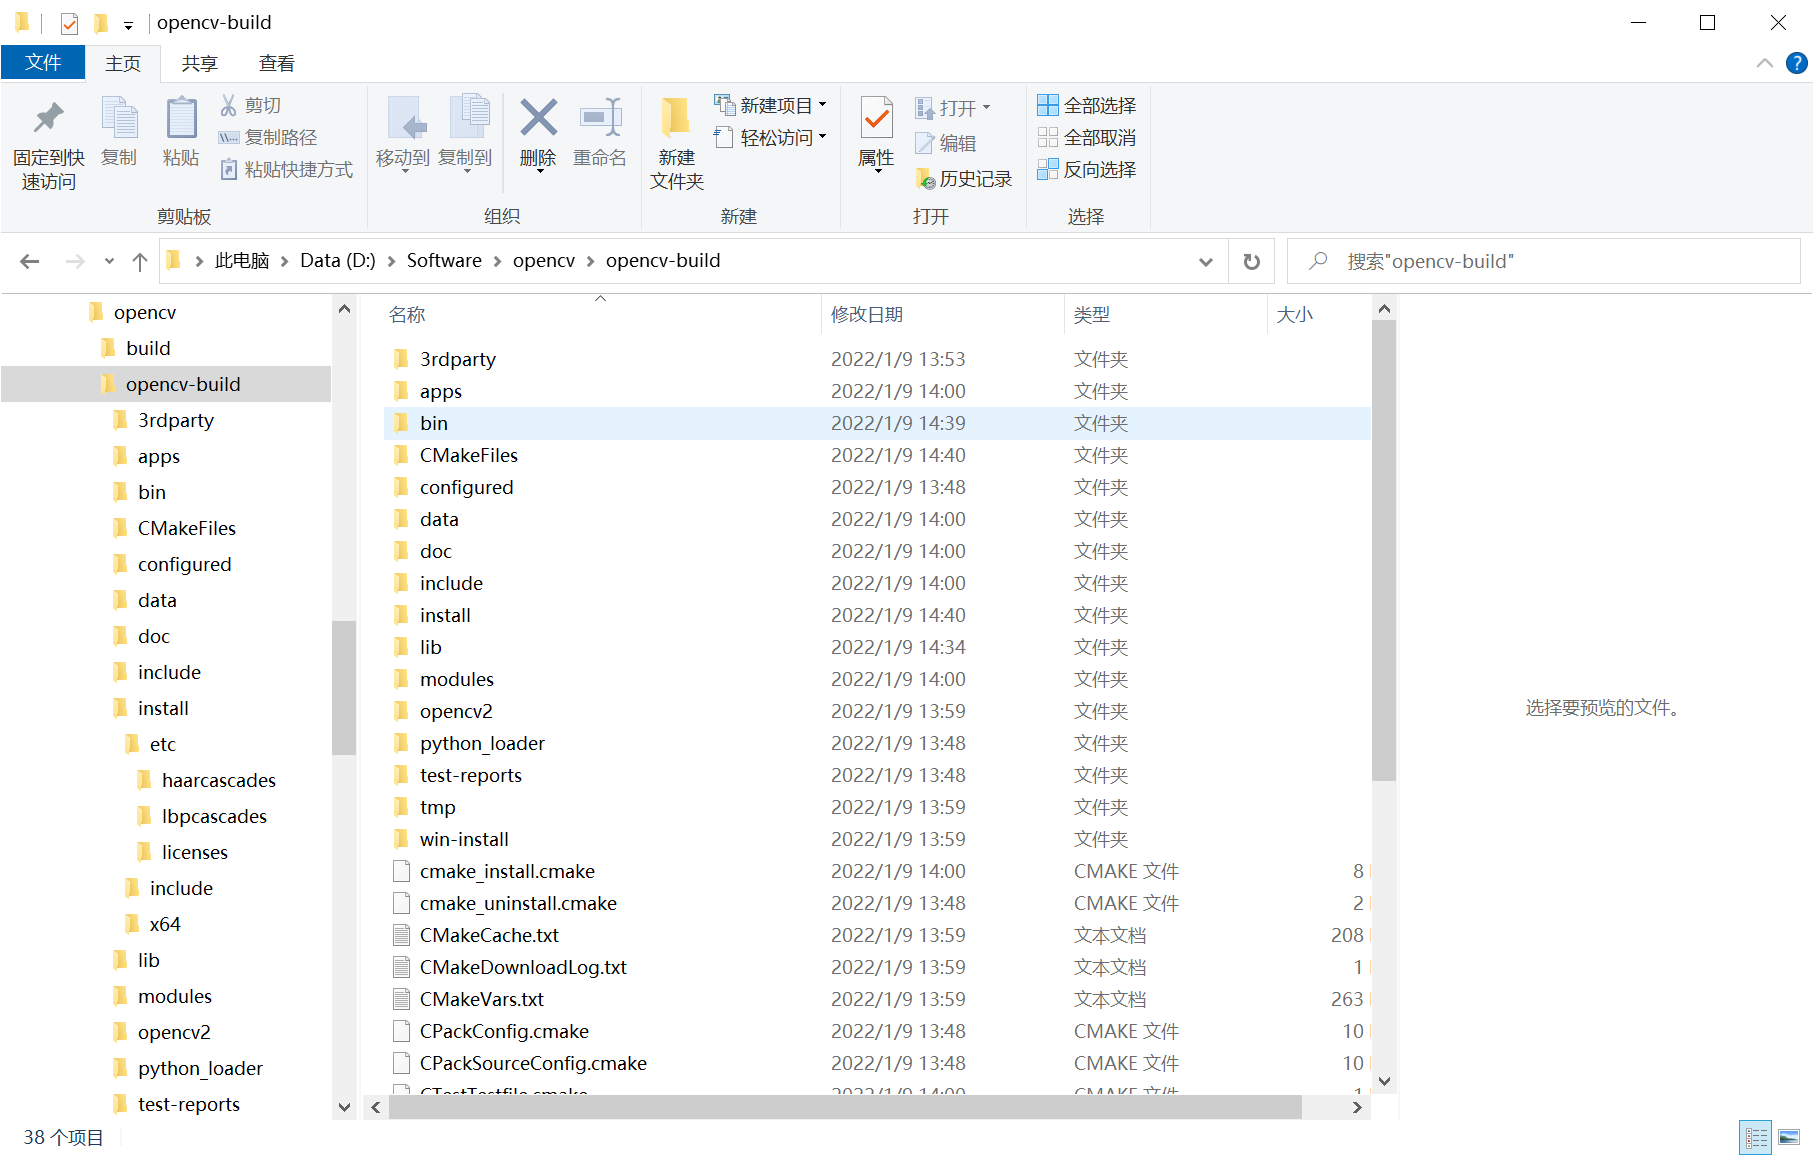This screenshot has height=1156, width=1814.
Task: Click Select none (全部取消)
Action: point(1087,137)
